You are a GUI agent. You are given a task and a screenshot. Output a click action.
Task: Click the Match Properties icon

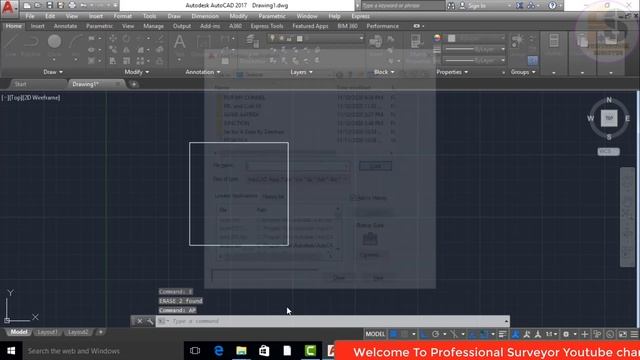pos(416,42)
